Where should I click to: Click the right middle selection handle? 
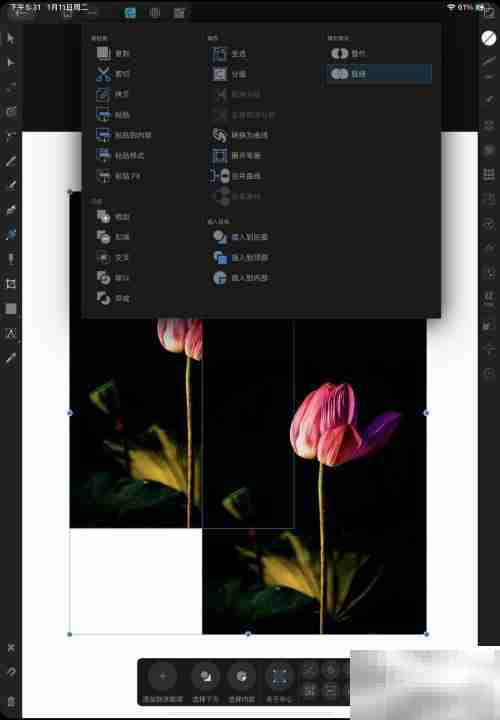point(426,413)
